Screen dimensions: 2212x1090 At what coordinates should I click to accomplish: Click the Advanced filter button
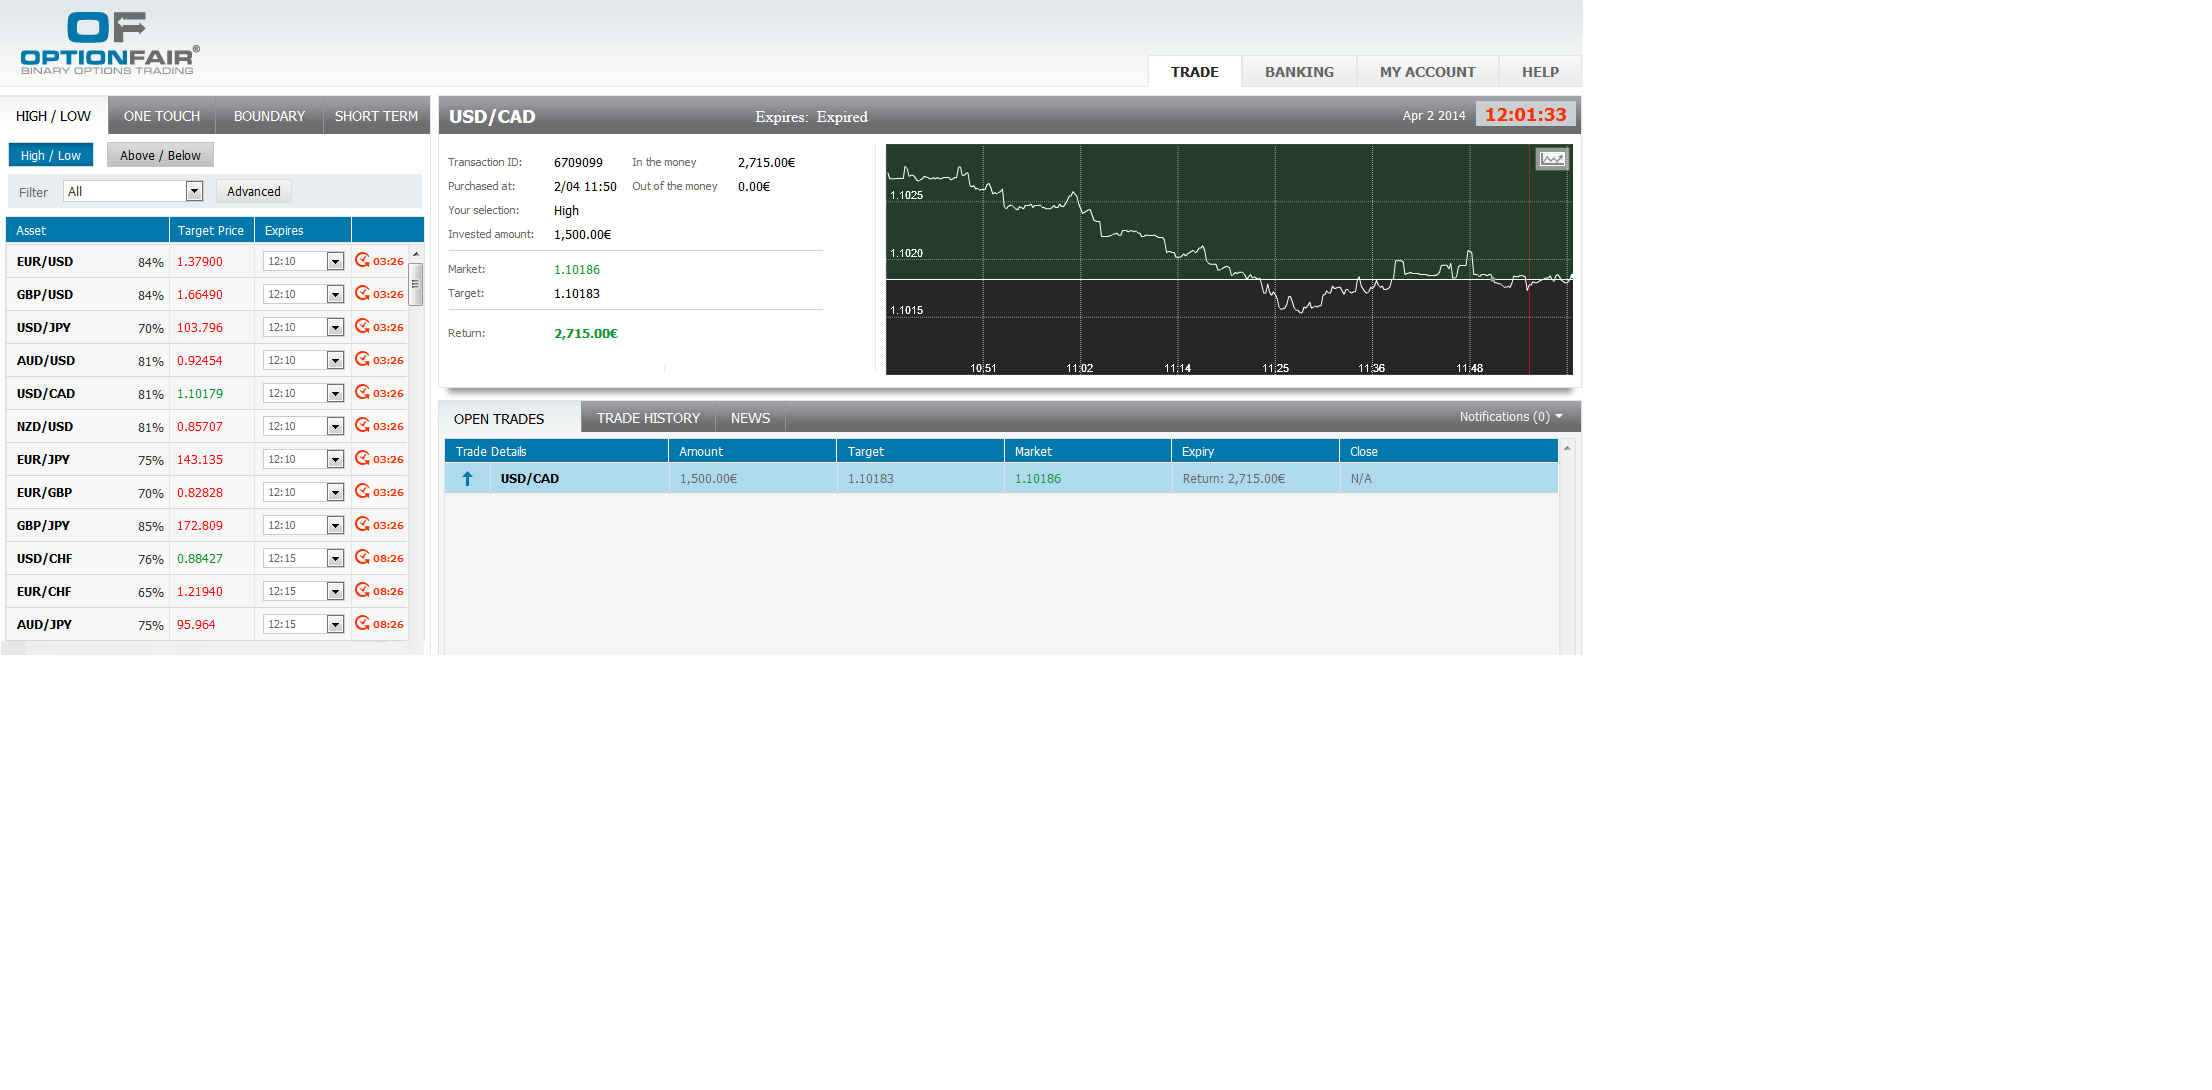253,190
